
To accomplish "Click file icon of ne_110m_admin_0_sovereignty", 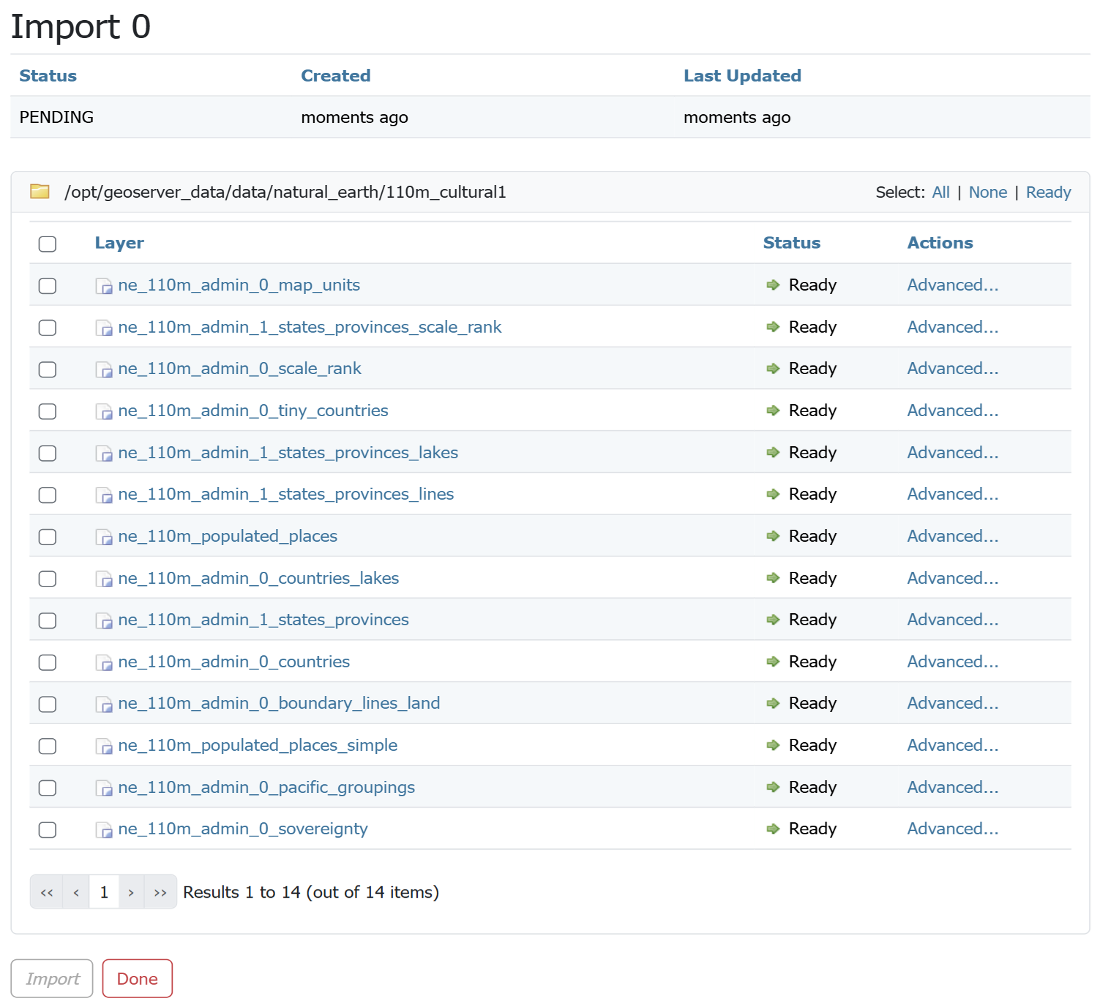I will 104,829.
